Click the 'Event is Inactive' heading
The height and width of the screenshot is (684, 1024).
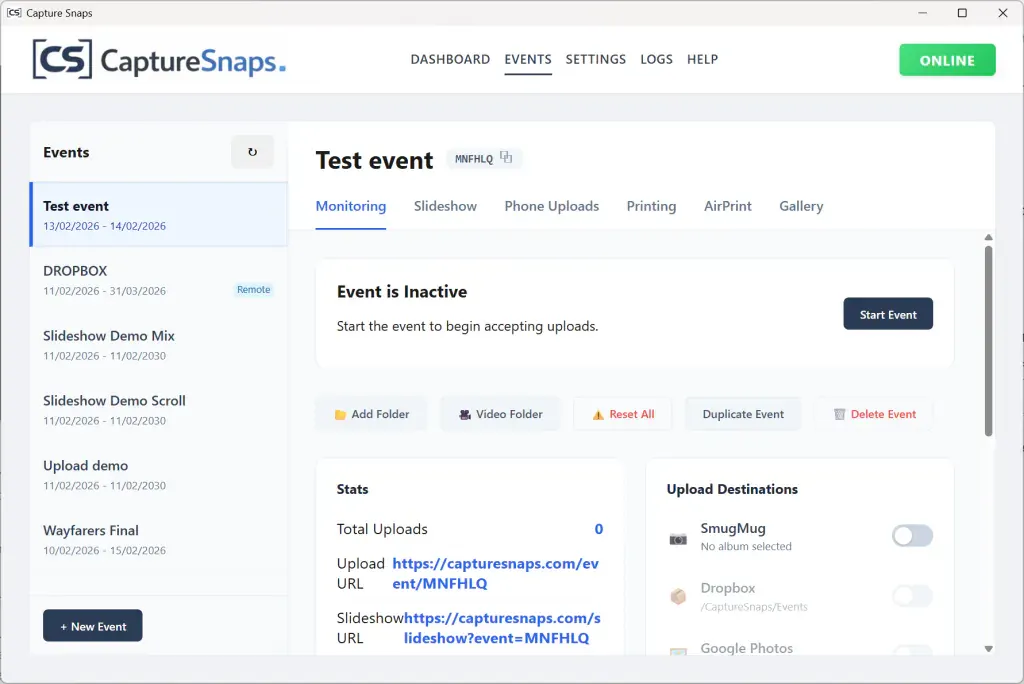tap(402, 292)
